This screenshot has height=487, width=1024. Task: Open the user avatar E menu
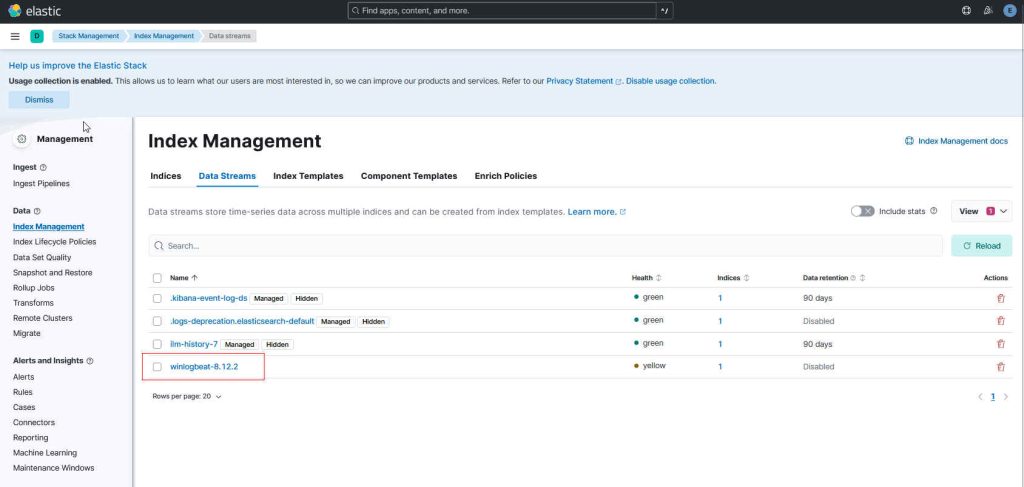[x=1009, y=10]
